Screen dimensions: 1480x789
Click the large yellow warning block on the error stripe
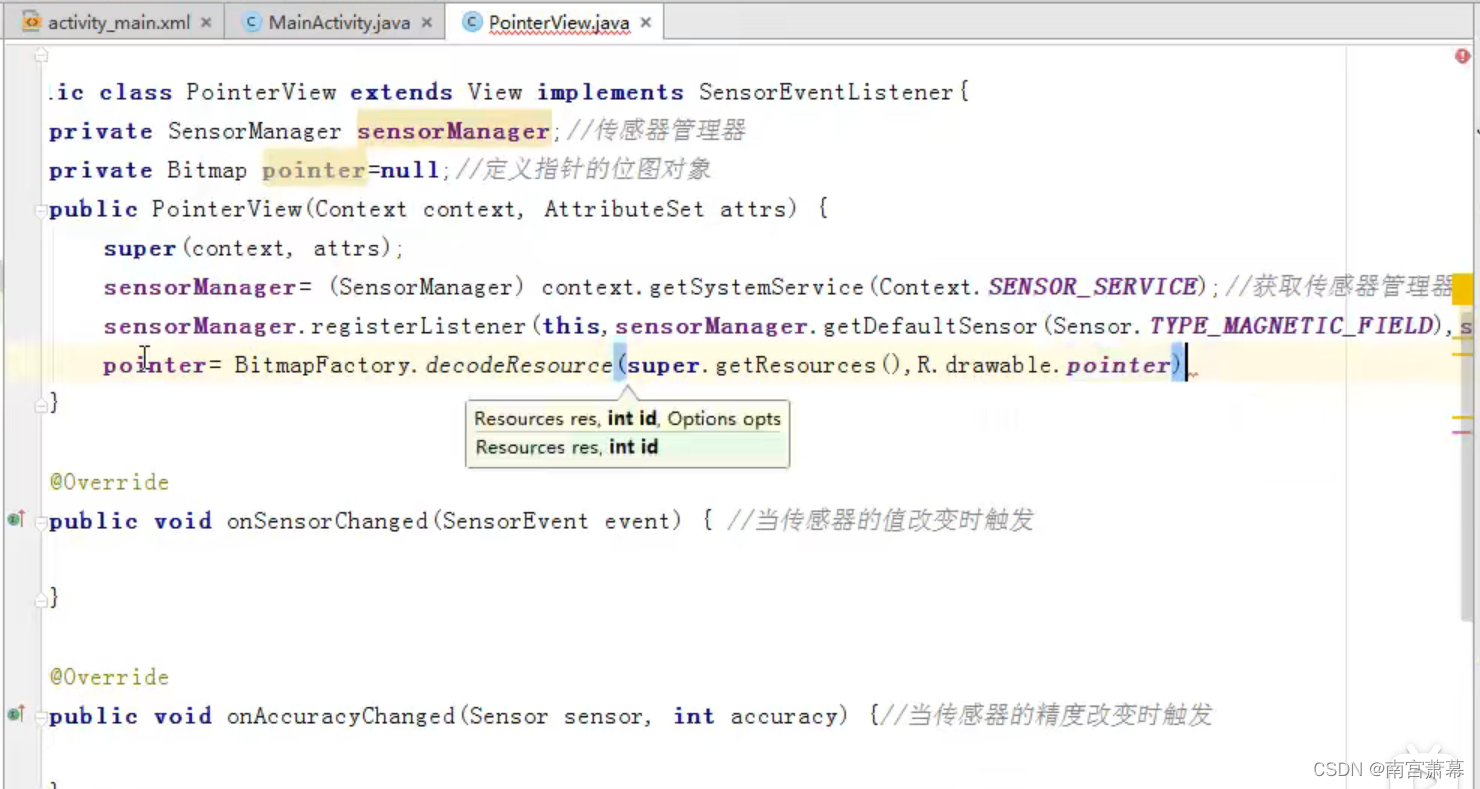1461,289
